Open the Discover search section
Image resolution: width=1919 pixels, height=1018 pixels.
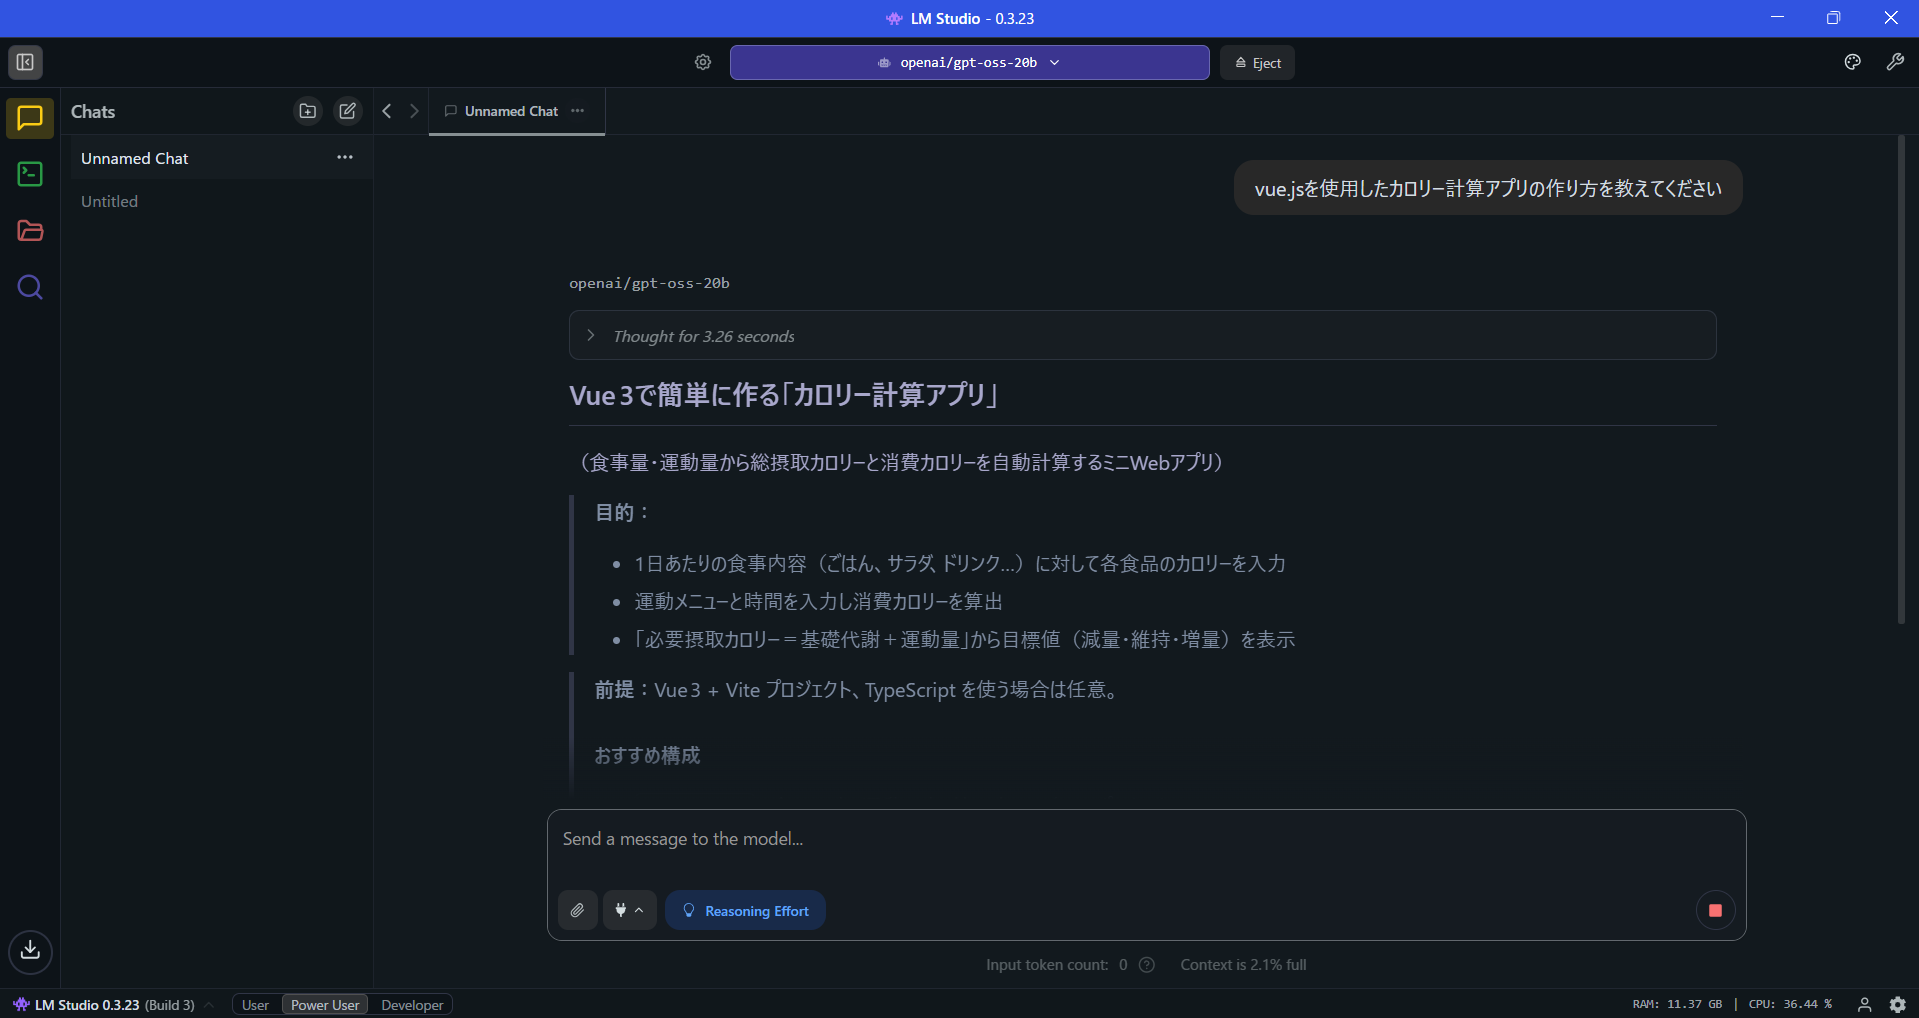[x=30, y=288]
